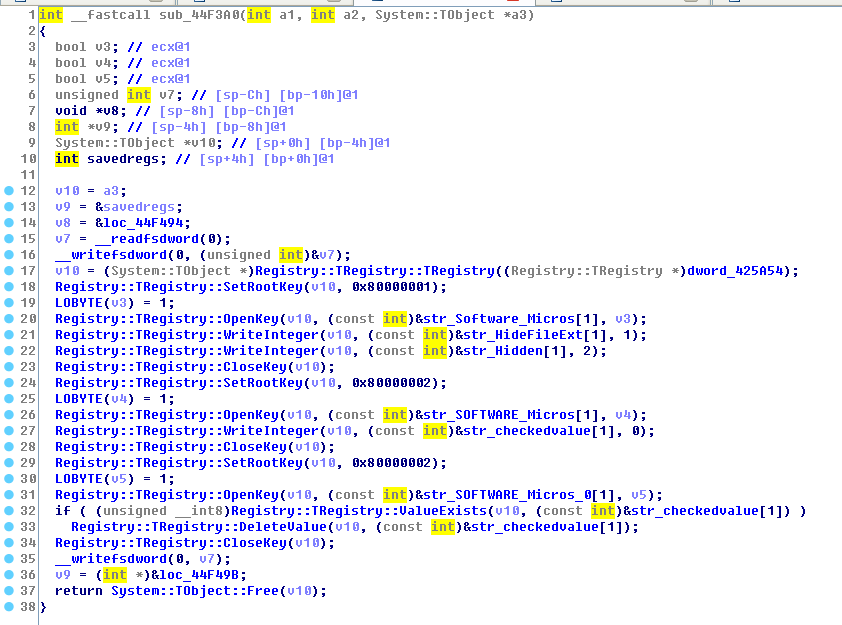842x625 pixels.
Task: Click the gutter dot on line 15
Action: [9, 238]
